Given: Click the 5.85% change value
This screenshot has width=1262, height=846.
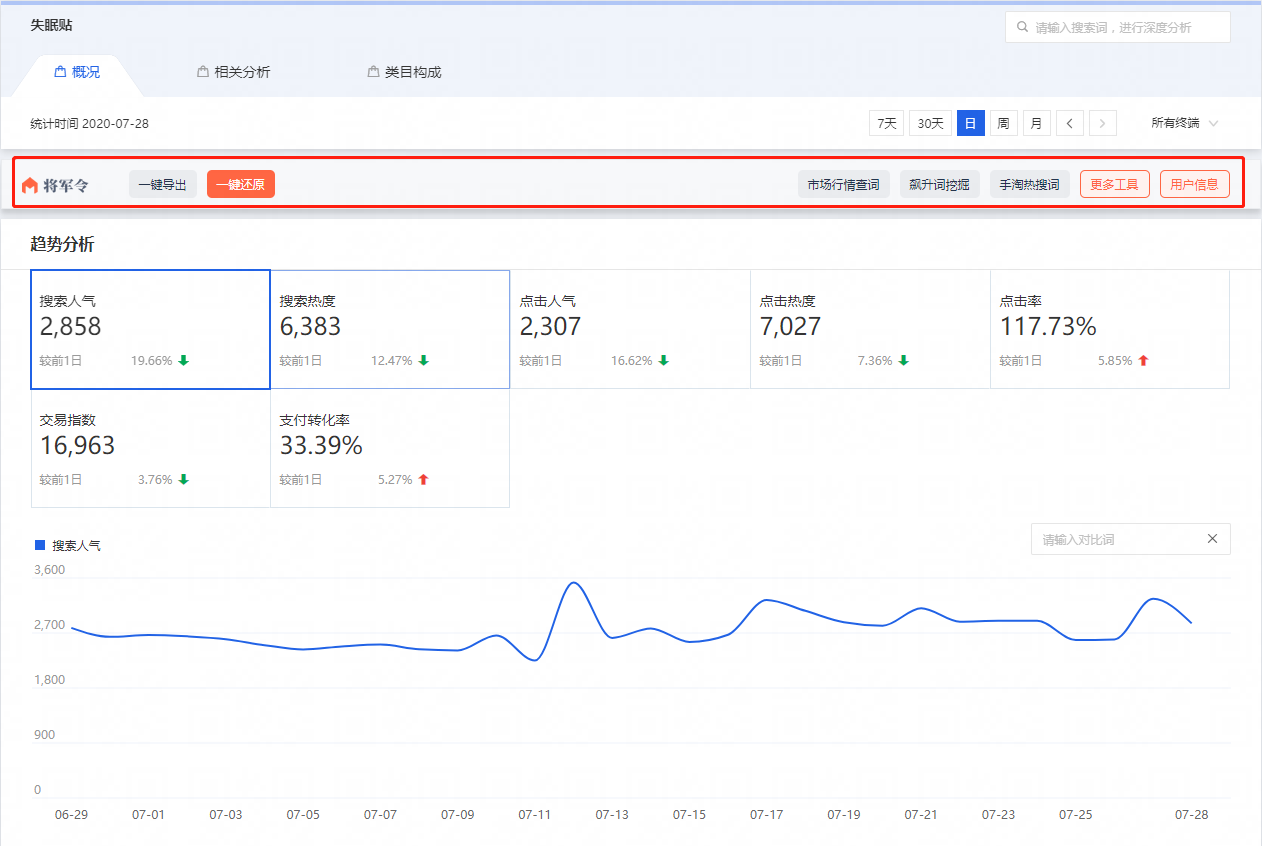Looking at the screenshot, I should pyautogui.click(x=1115, y=361).
